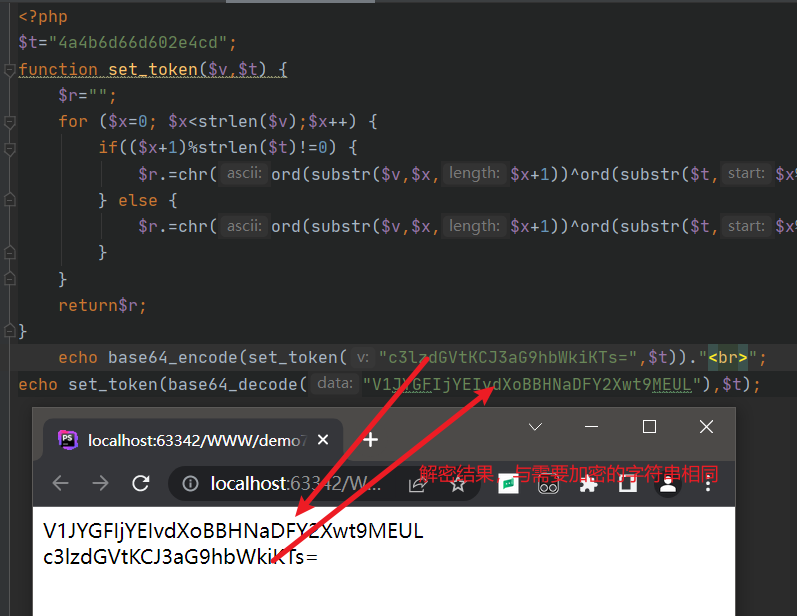Viewport: 797px width, 616px height.
Task: Focus the browser address bar
Action: pos(324,483)
